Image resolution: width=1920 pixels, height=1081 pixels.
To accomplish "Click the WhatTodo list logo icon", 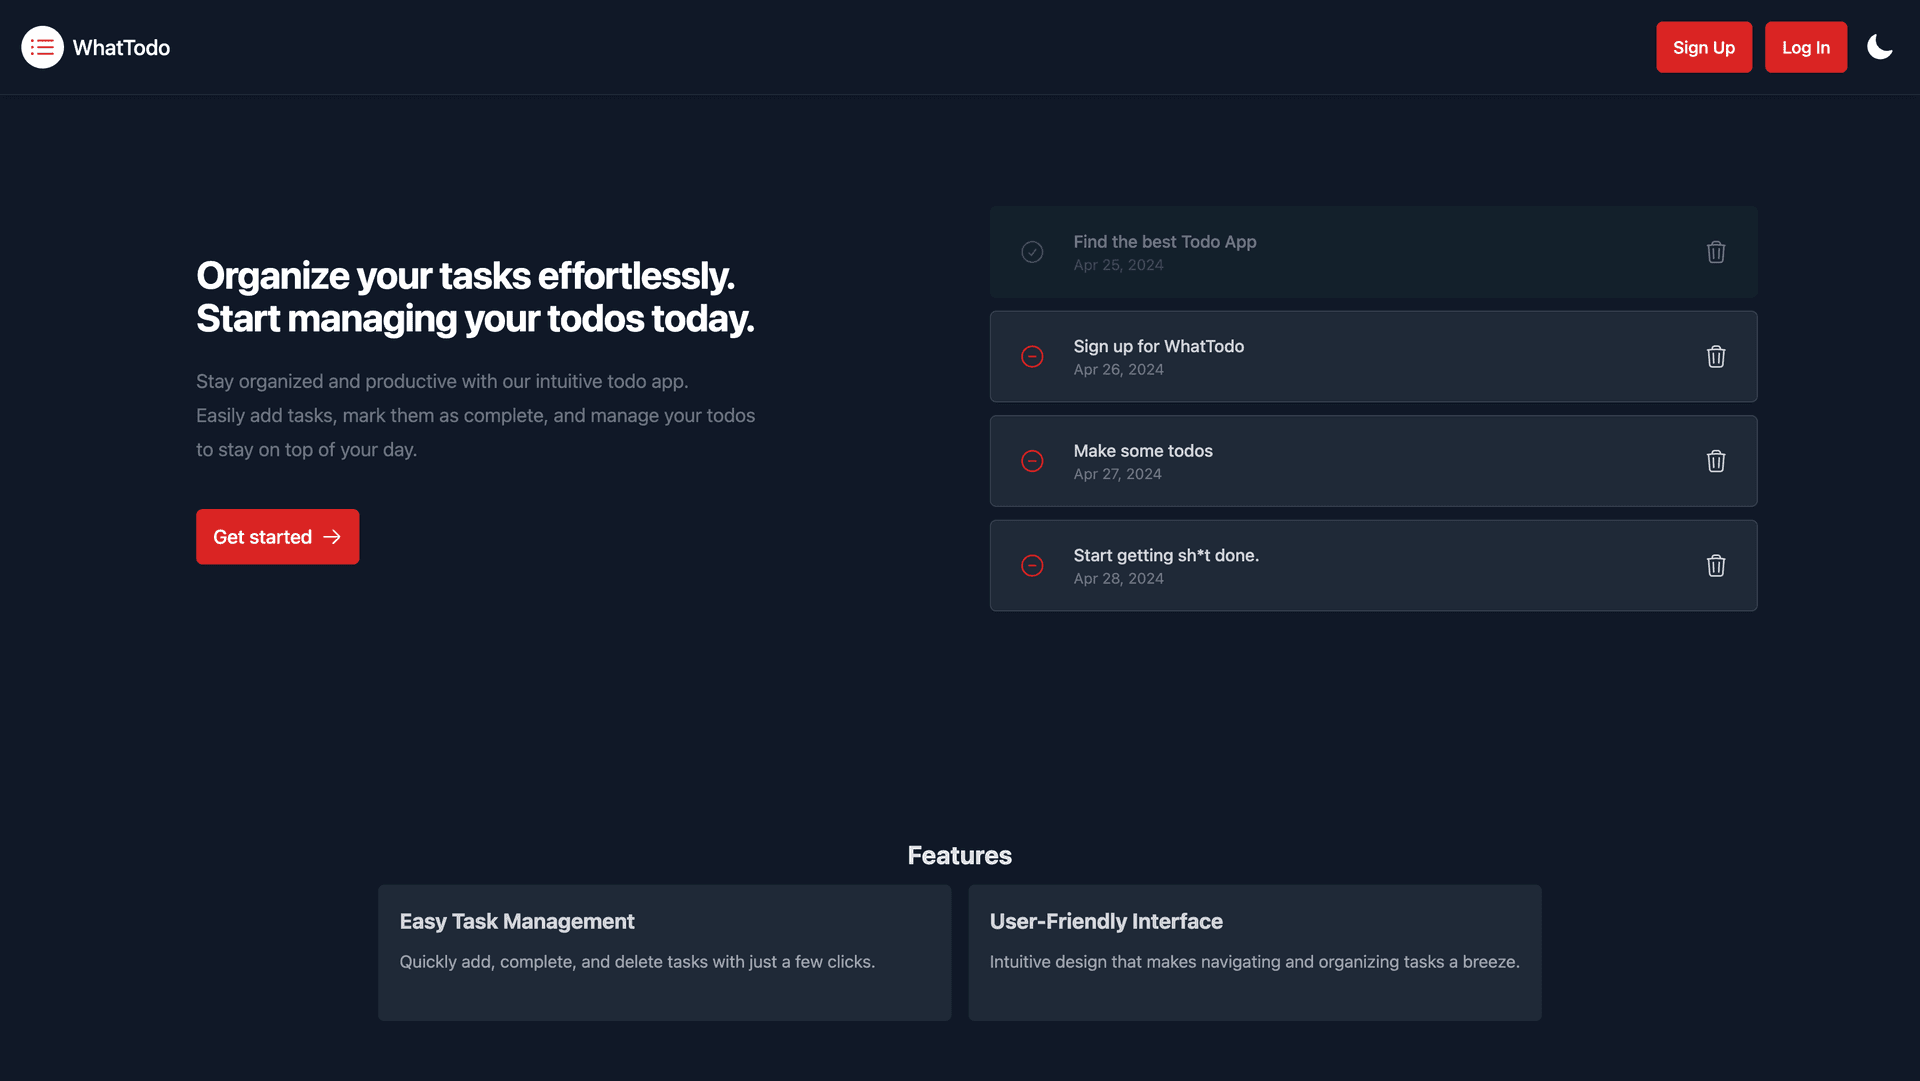I will tap(42, 47).
